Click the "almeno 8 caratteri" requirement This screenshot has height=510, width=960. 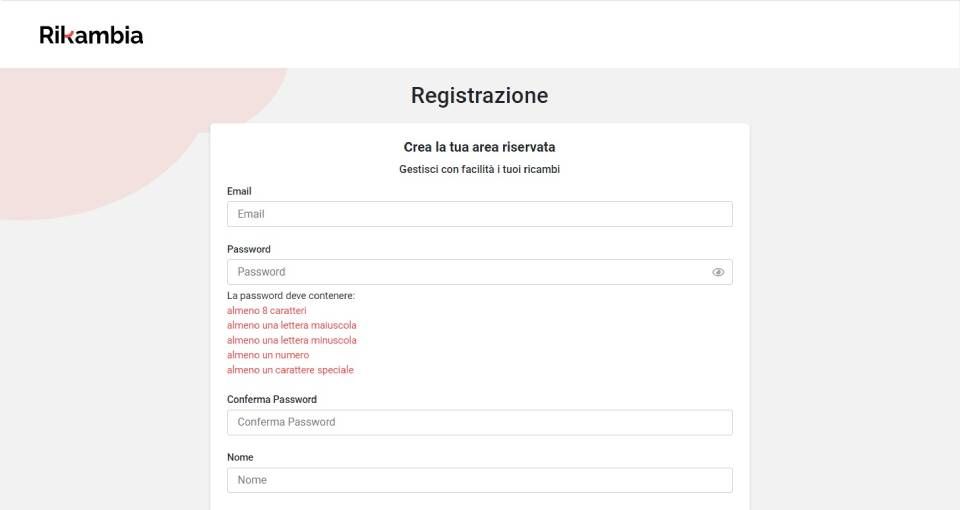tap(267, 311)
